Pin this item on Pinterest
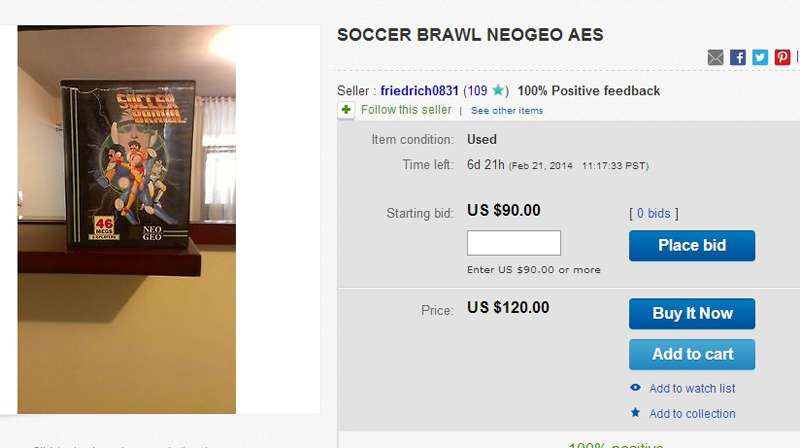The width and height of the screenshot is (800, 448). [x=782, y=58]
